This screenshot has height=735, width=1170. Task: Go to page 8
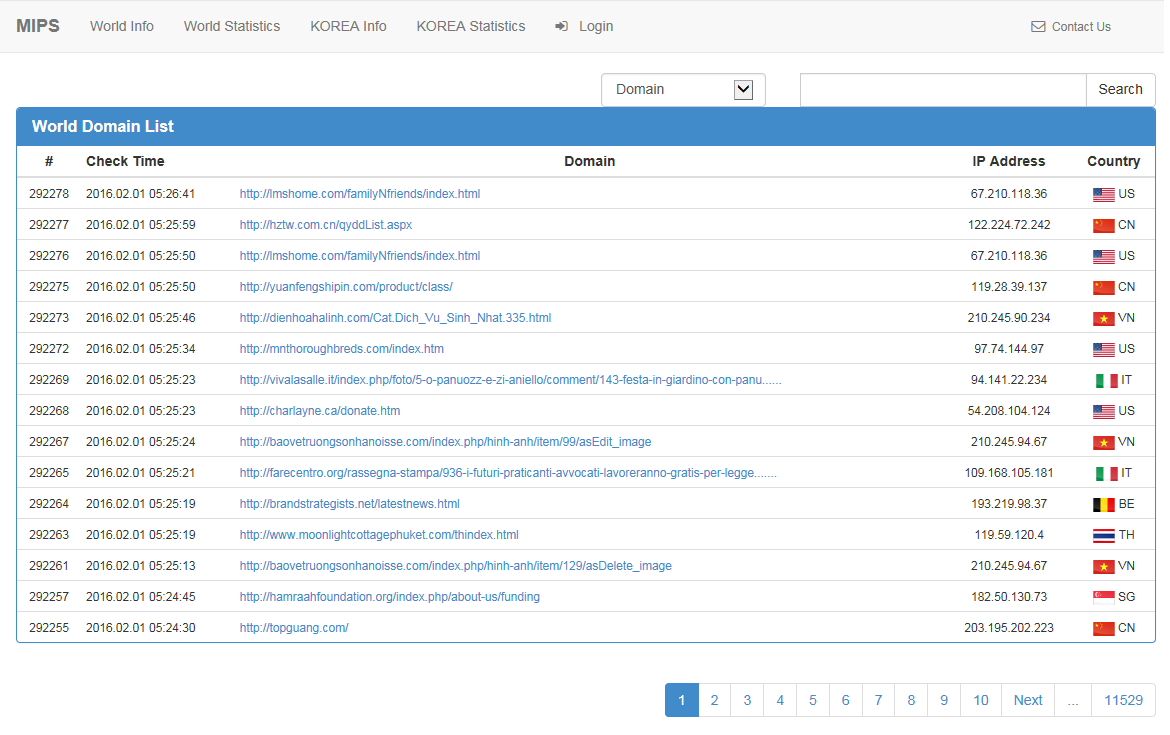(911, 700)
